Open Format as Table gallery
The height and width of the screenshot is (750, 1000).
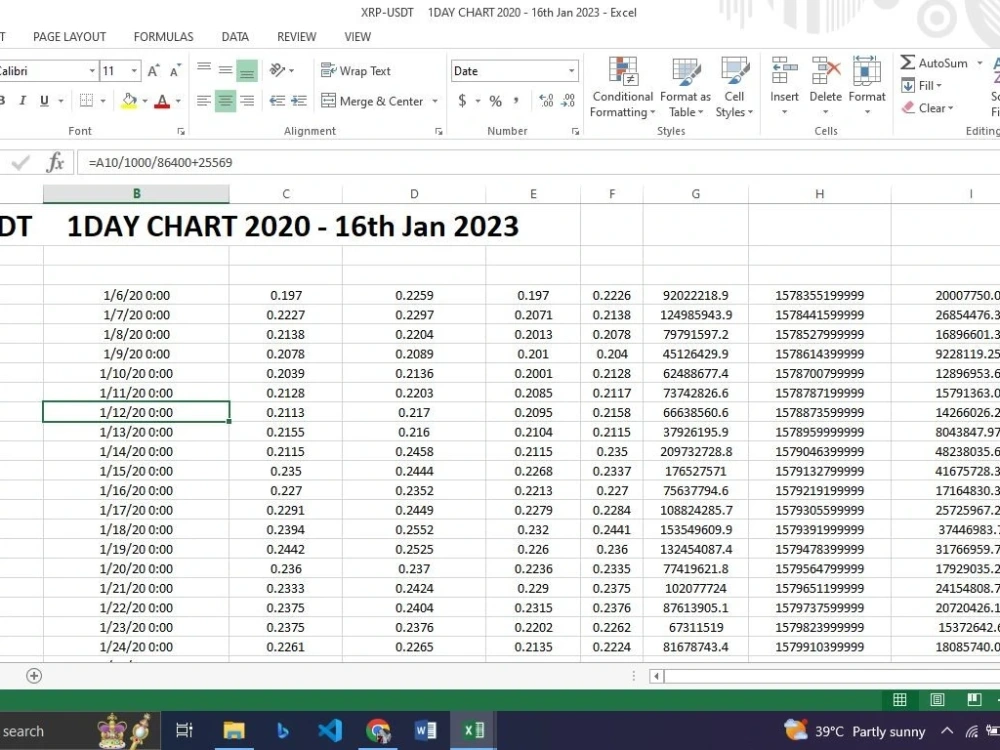tap(686, 87)
